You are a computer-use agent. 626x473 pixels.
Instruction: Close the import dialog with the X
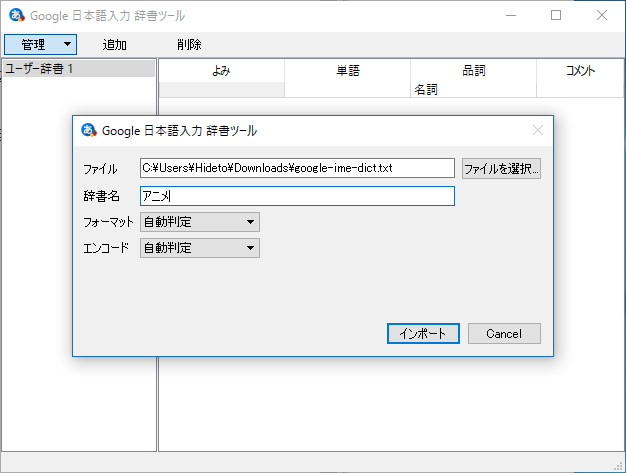(538, 130)
